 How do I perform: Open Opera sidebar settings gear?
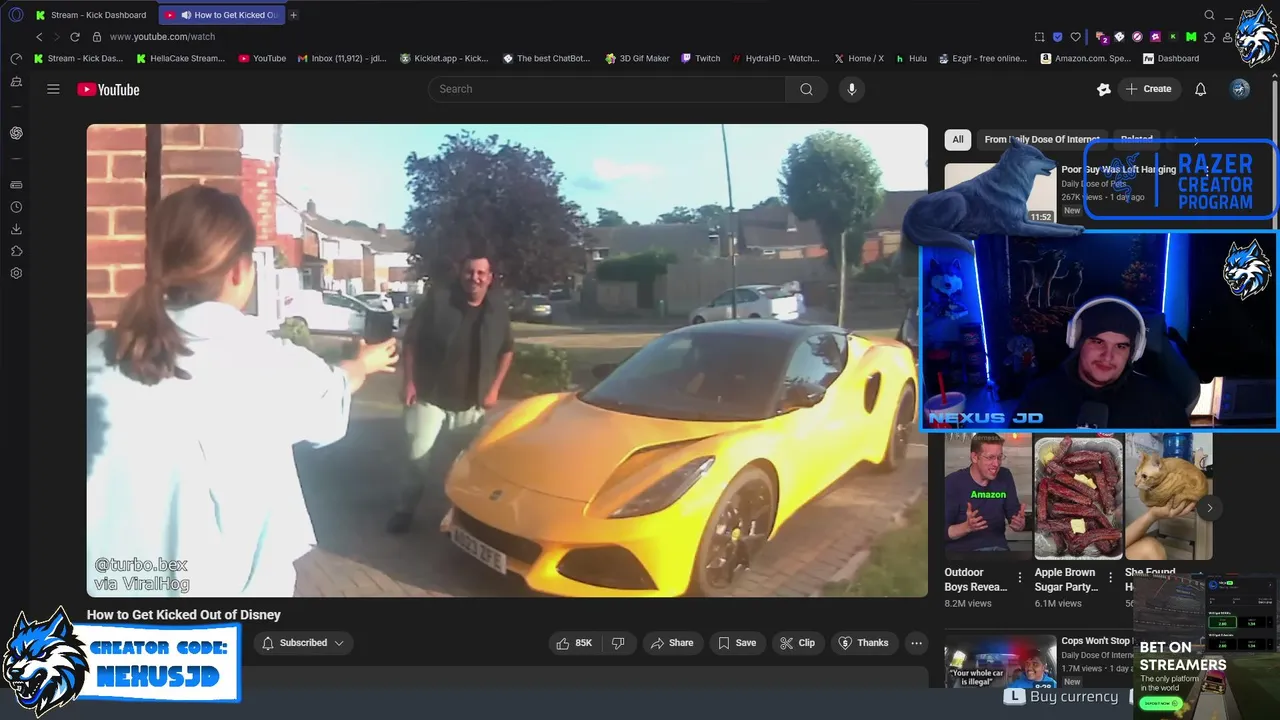[x=16, y=273]
